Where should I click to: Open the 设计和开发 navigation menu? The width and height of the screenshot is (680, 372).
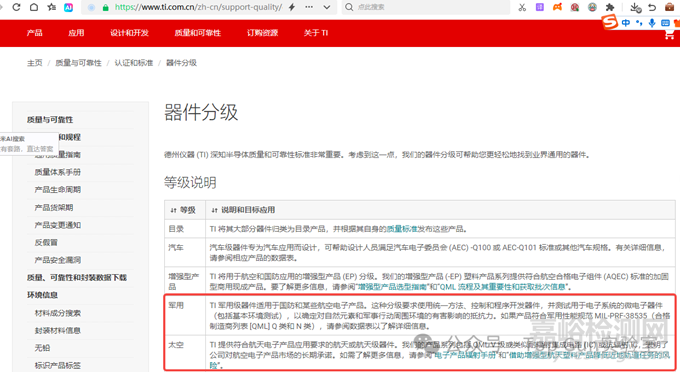[x=129, y=33]
